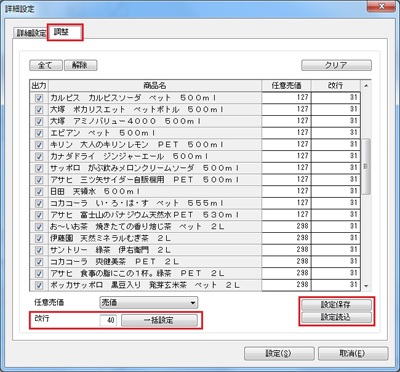
Task: Uncheck the ポッカサッポロ 黒豆入り row checkbox
Action: click(39, 285)
